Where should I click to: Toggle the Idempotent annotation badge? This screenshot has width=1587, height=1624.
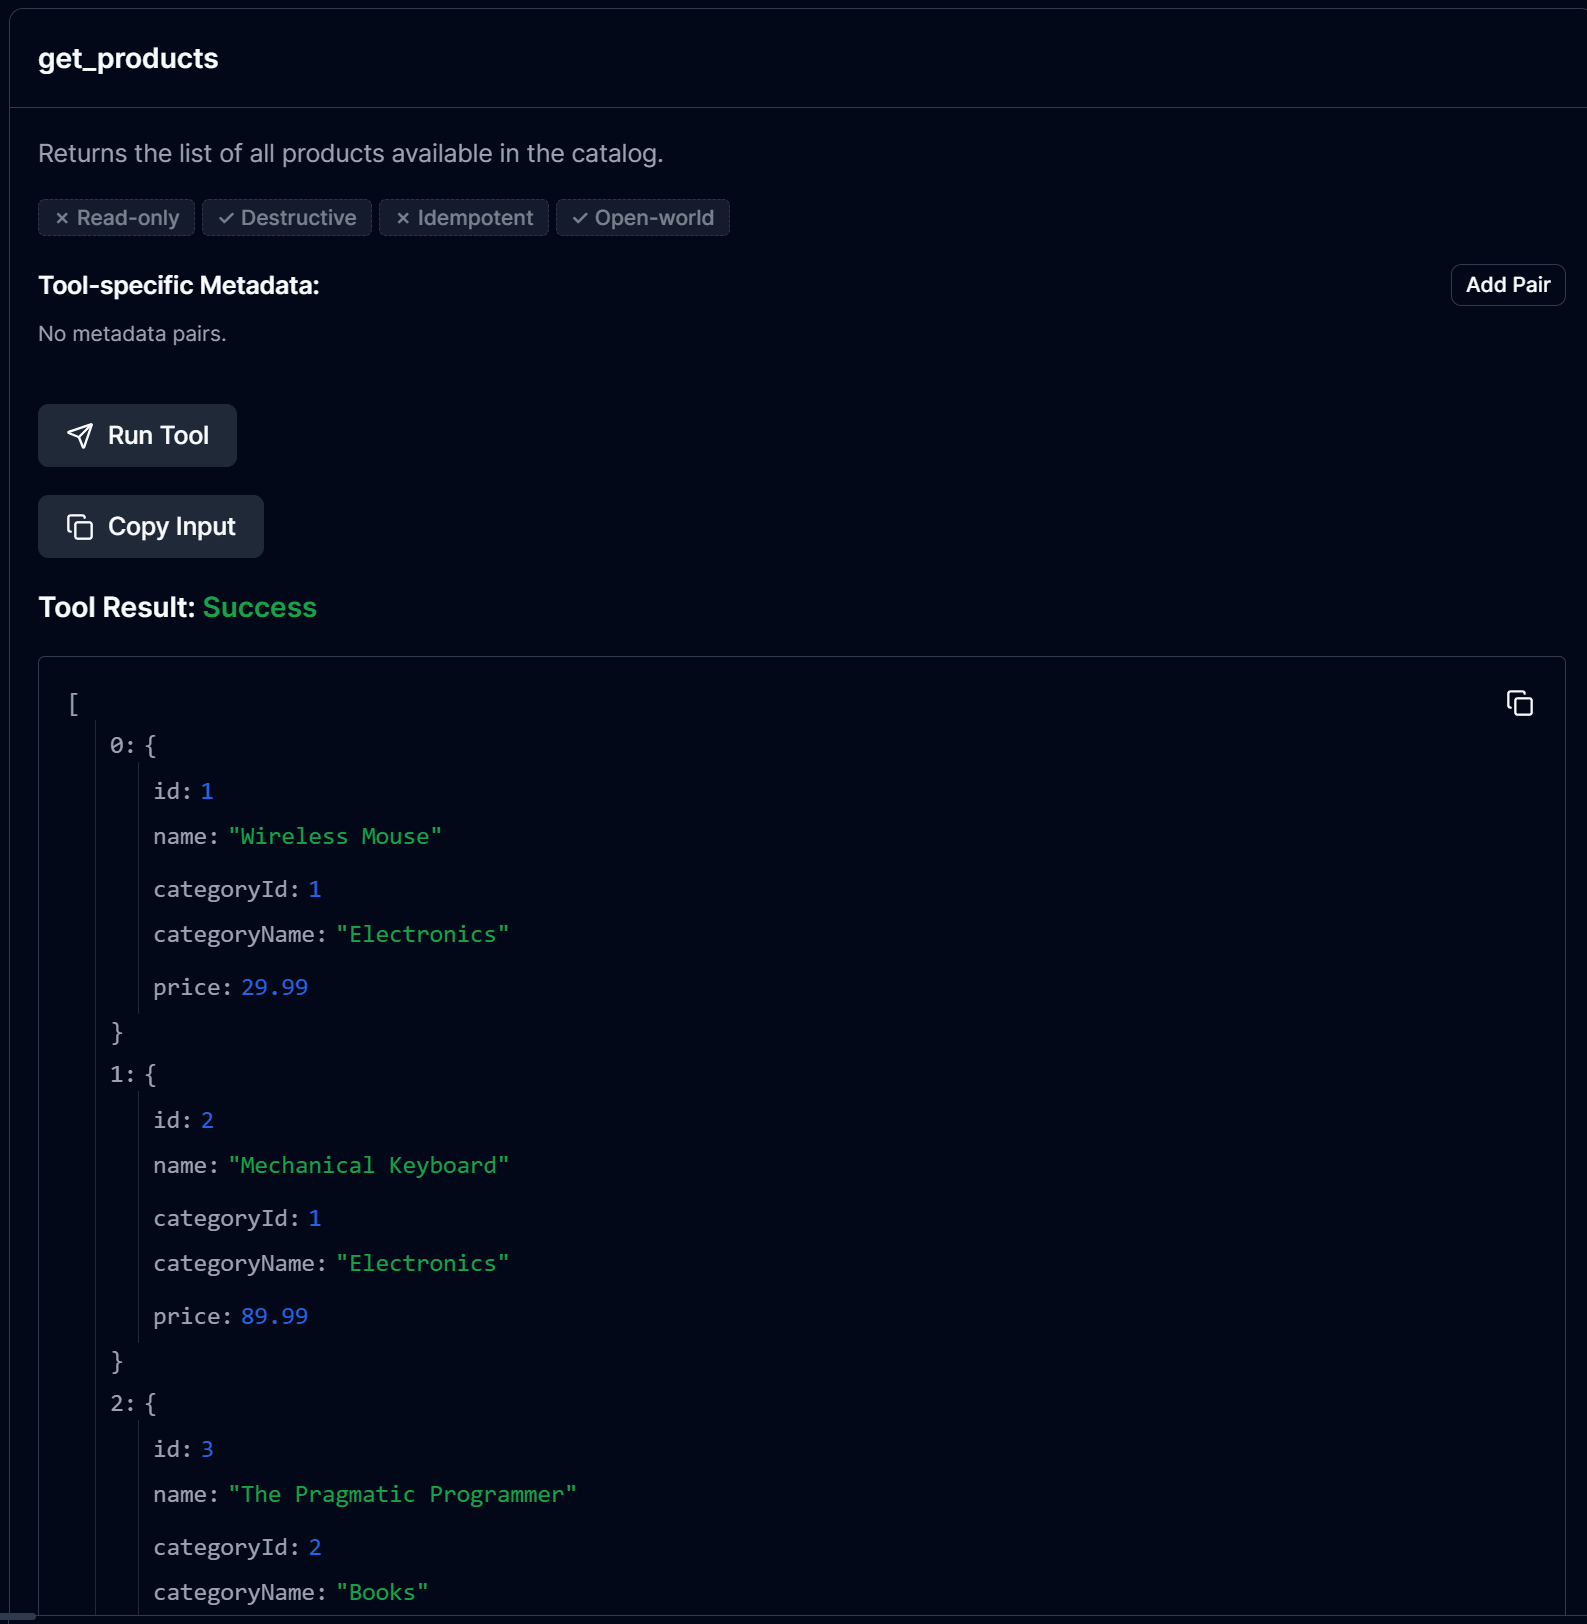(x=464, y=218)
